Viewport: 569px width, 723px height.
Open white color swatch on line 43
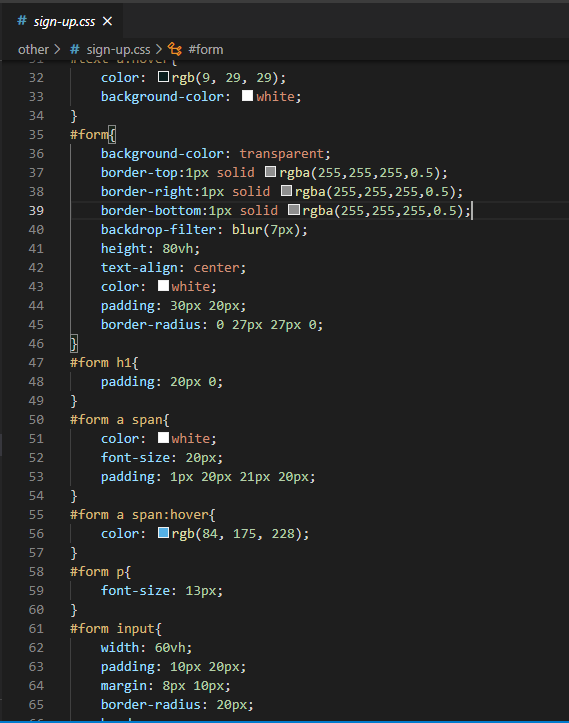coord(163,285)
